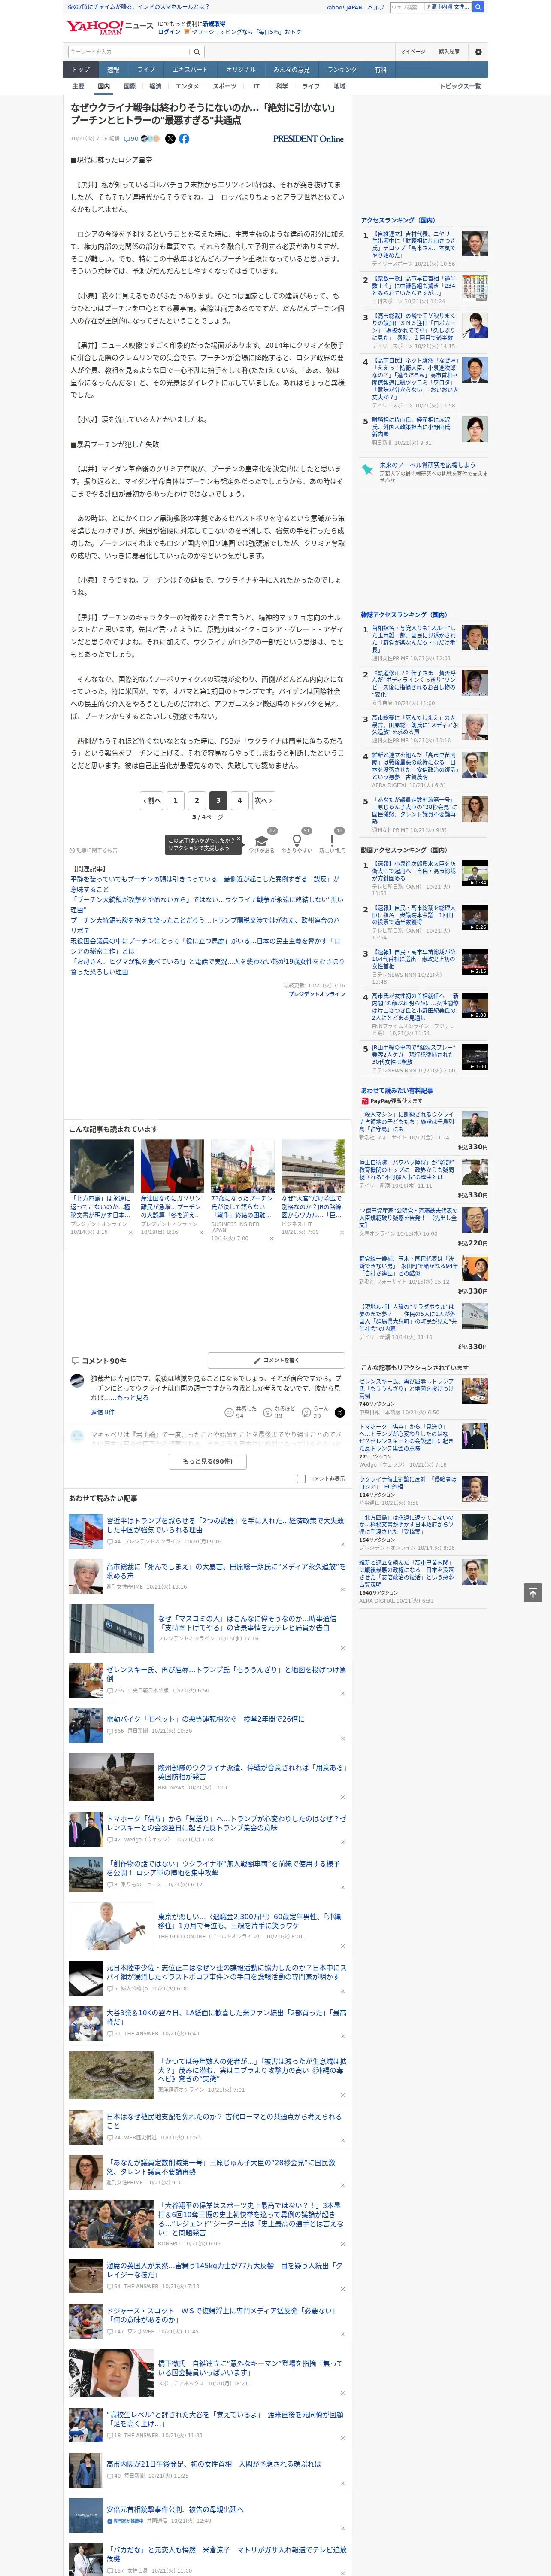Click back-to-top arrow button

(533, 1592)
